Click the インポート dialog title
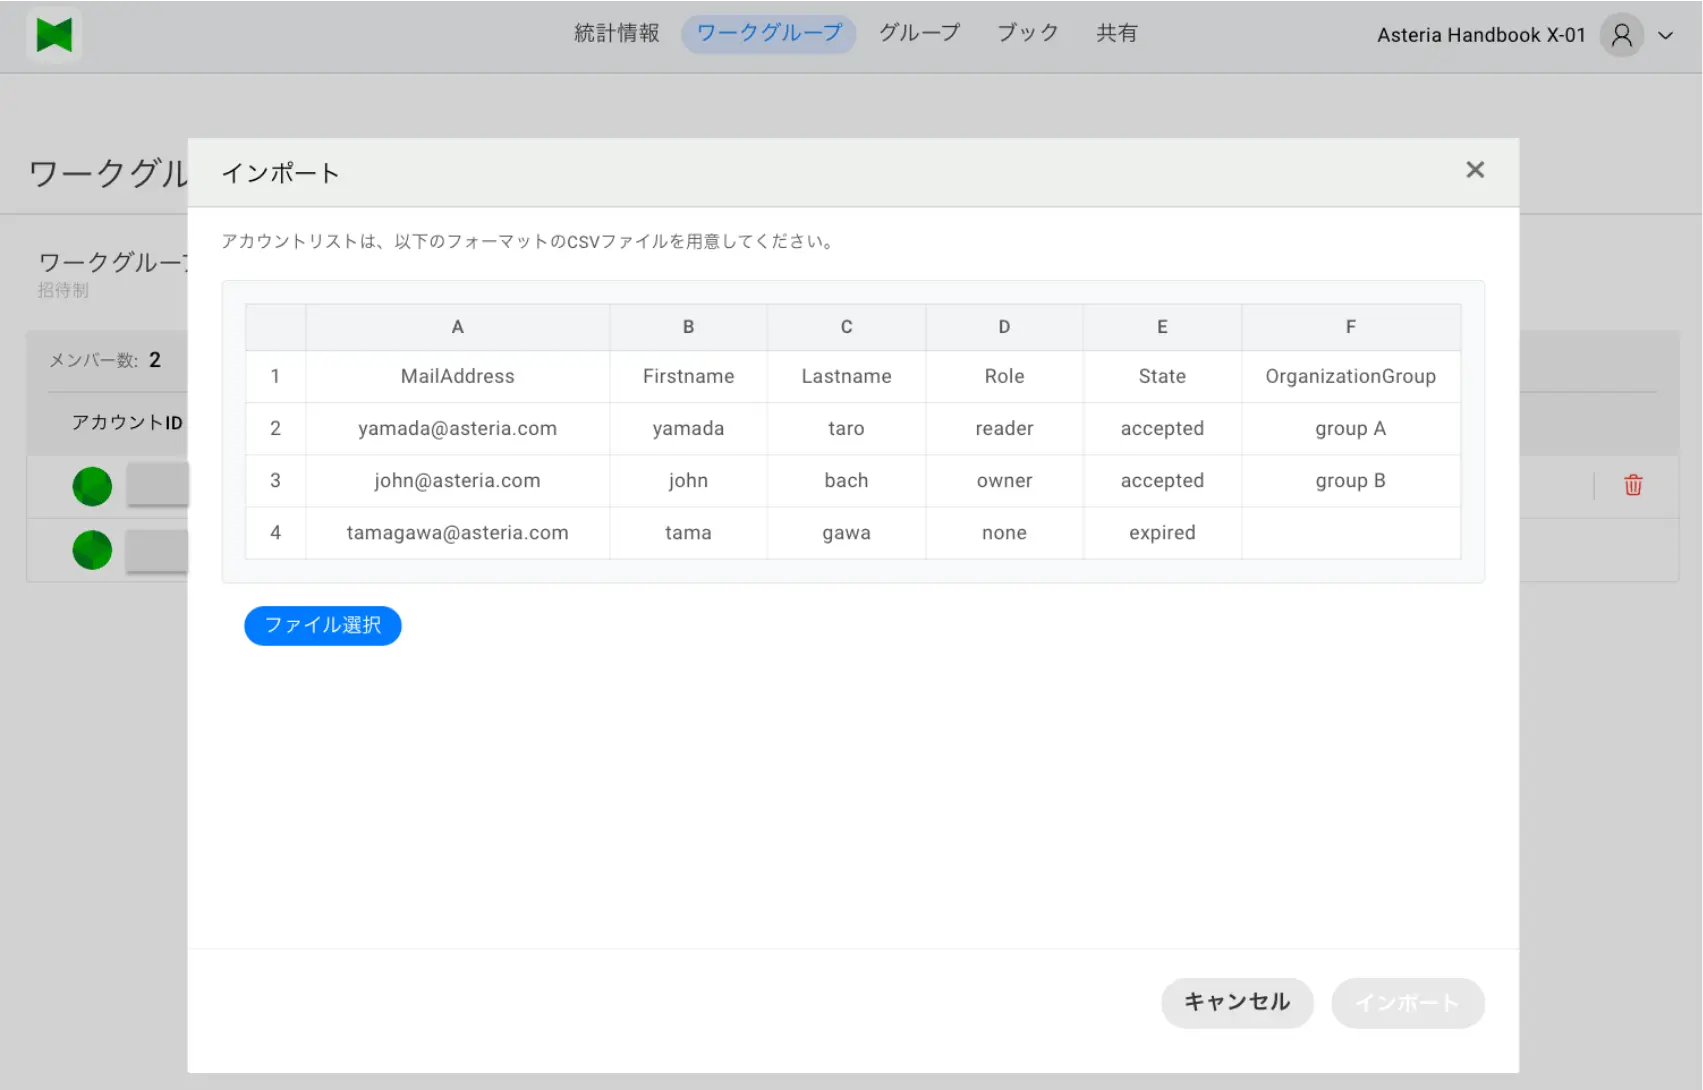 coord(280,173)
